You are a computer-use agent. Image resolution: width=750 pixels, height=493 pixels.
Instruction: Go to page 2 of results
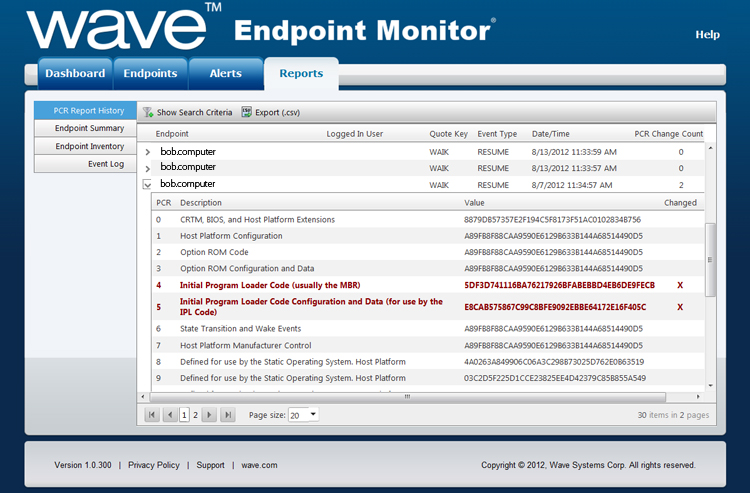(x=195, y=415)
